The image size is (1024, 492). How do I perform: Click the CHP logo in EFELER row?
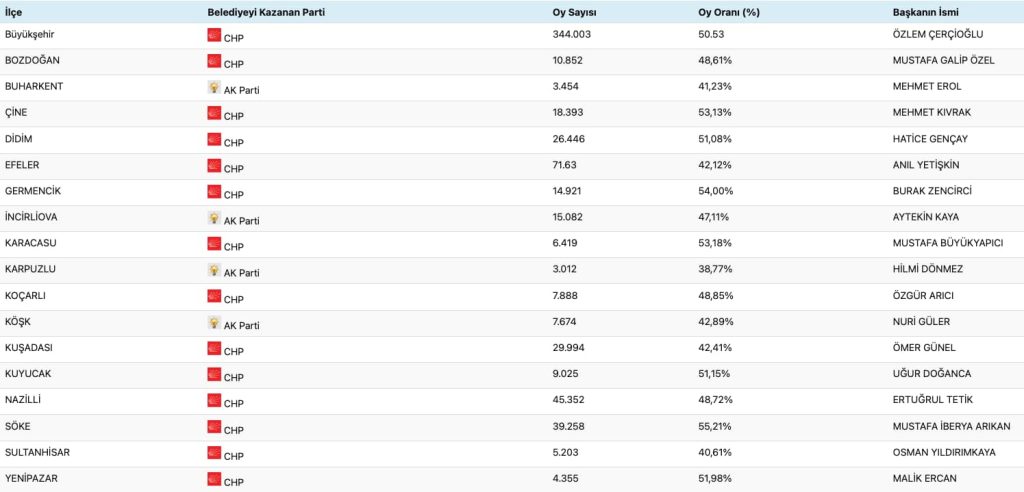[x=214, y=165]
